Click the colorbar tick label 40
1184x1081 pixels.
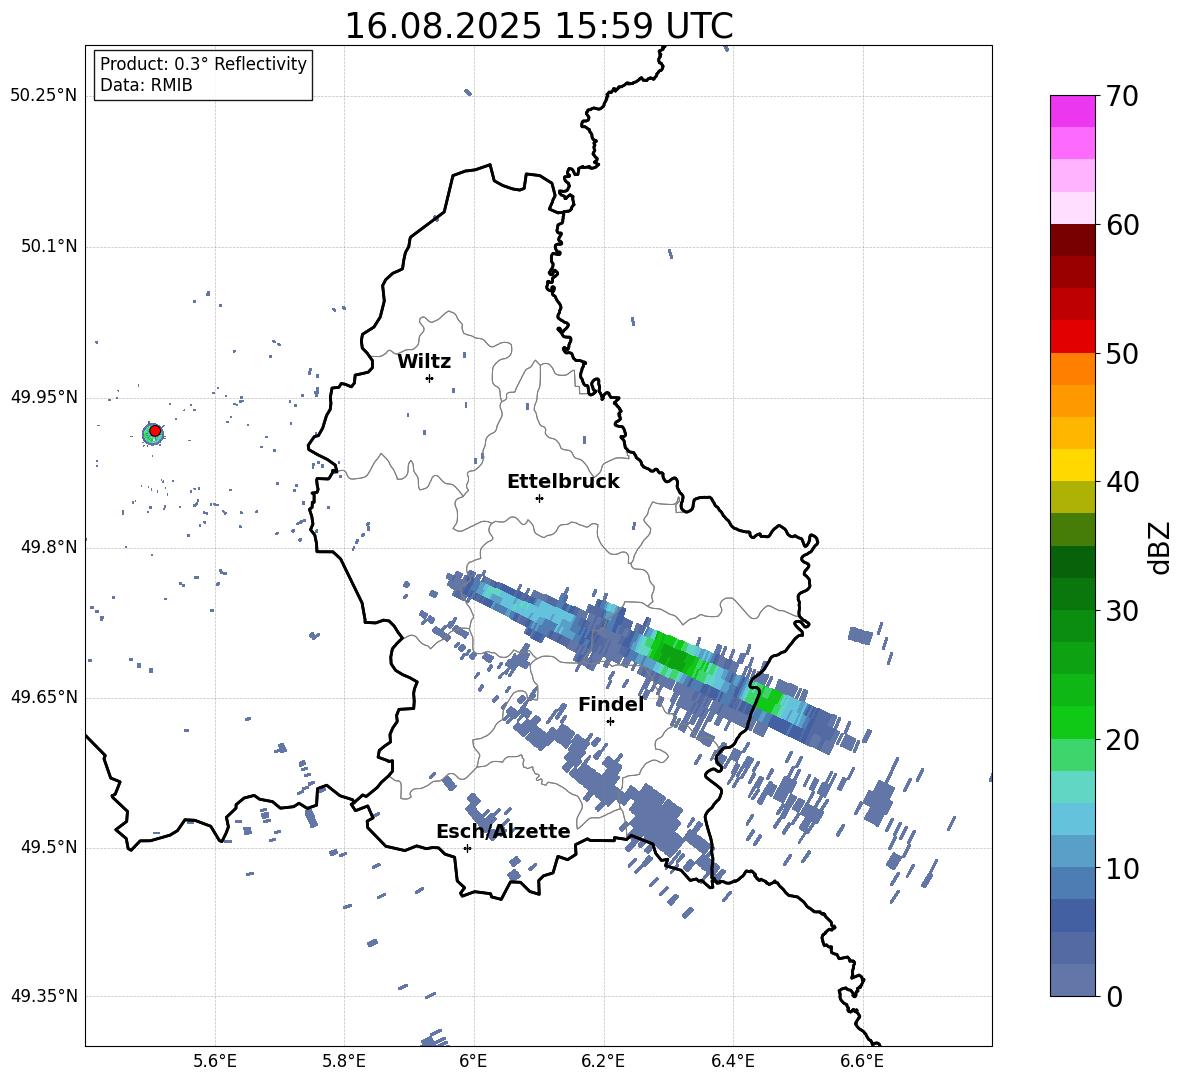1122,482
